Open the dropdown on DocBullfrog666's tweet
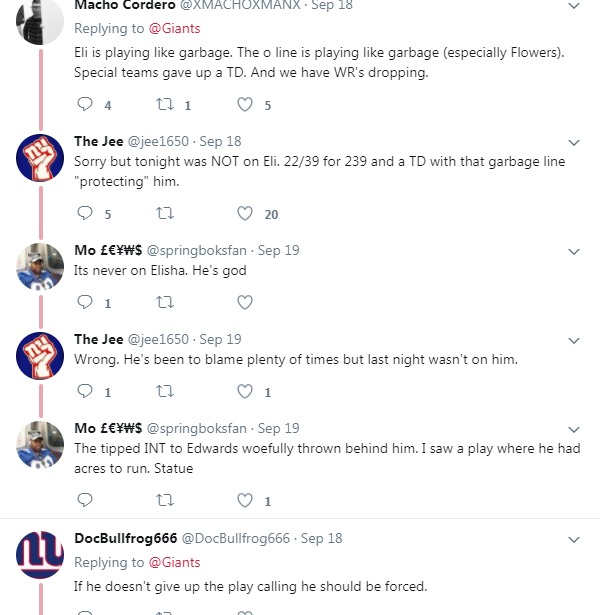 click(x=574, y=539)
